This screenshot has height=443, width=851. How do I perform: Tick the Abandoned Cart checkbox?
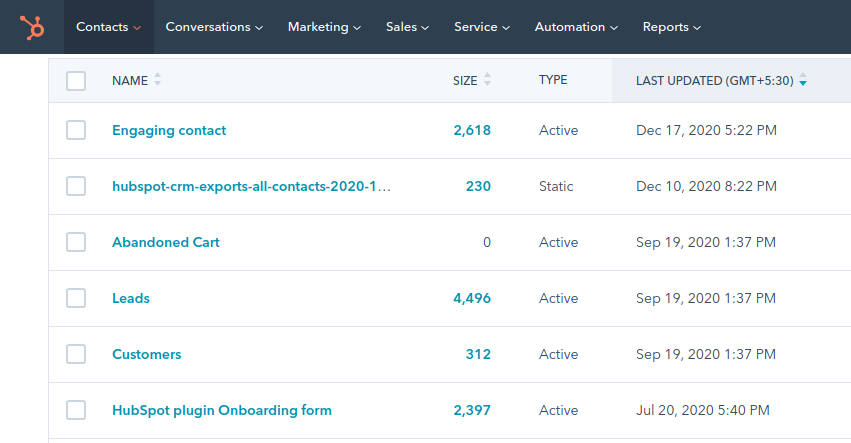76,242
